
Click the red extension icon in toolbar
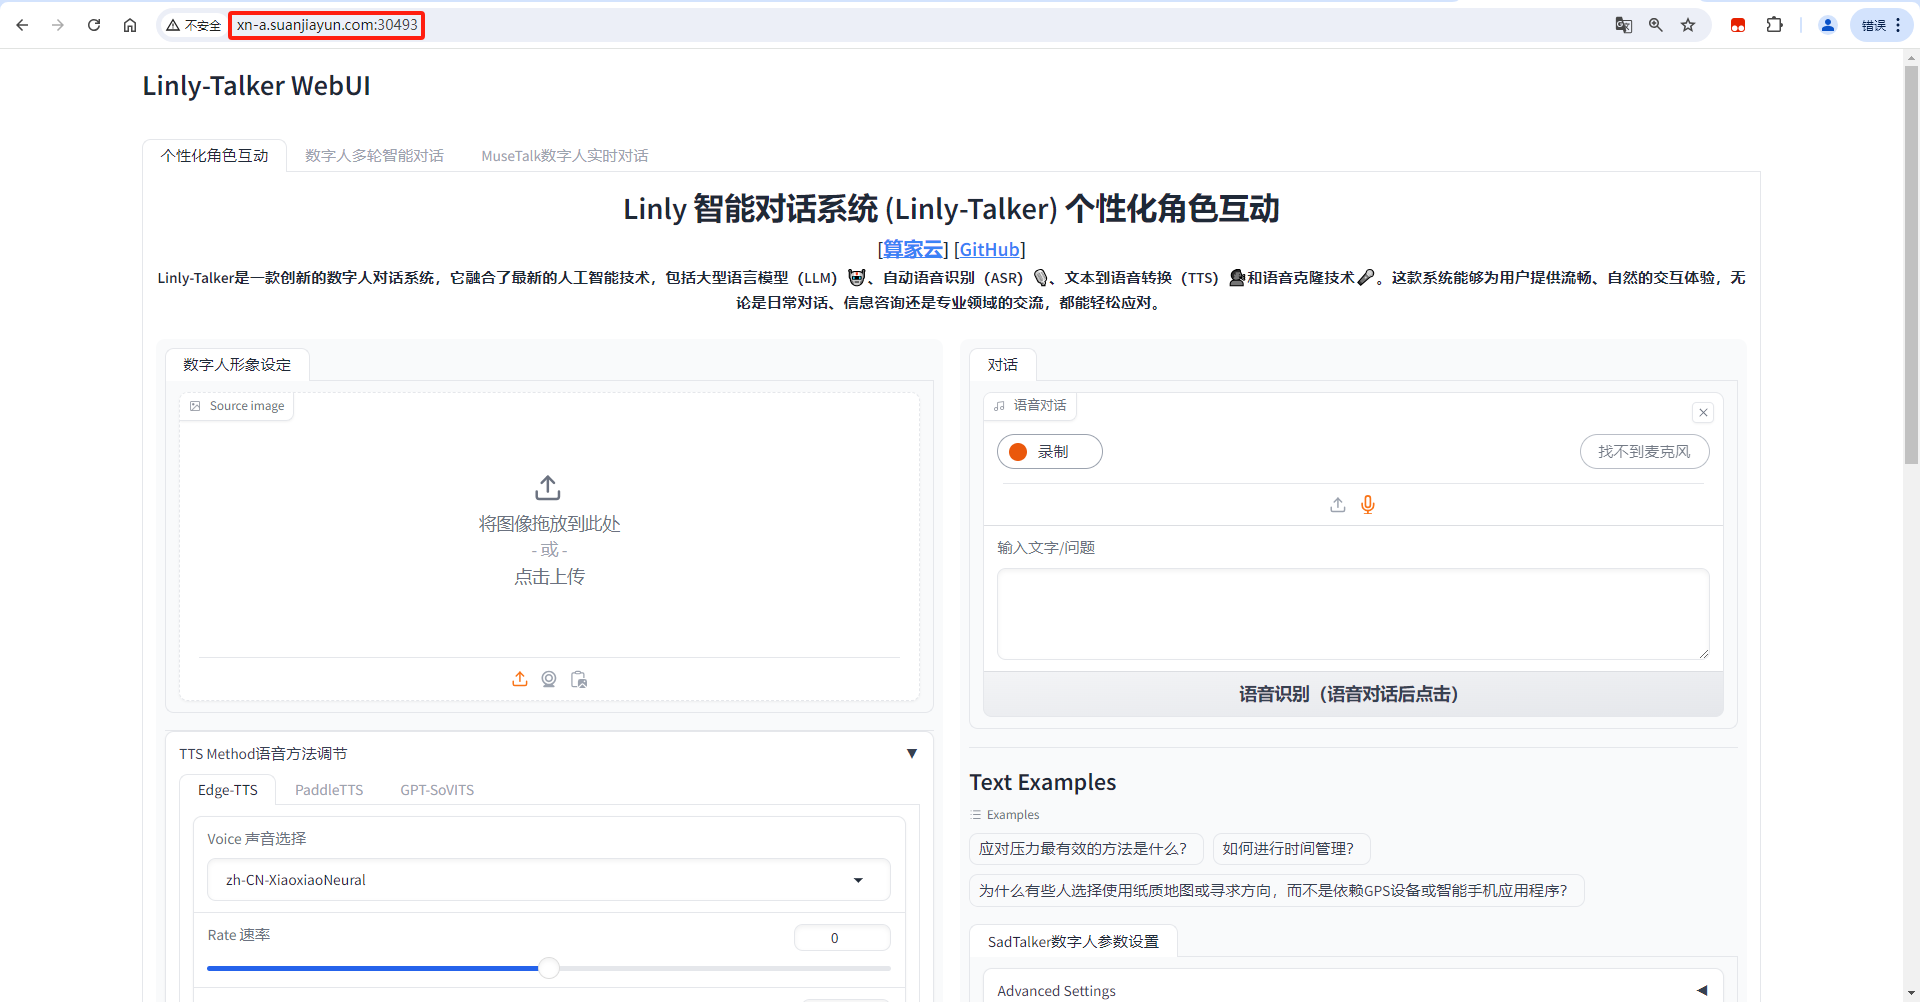pyautogui.click(x=1738, y=25)
